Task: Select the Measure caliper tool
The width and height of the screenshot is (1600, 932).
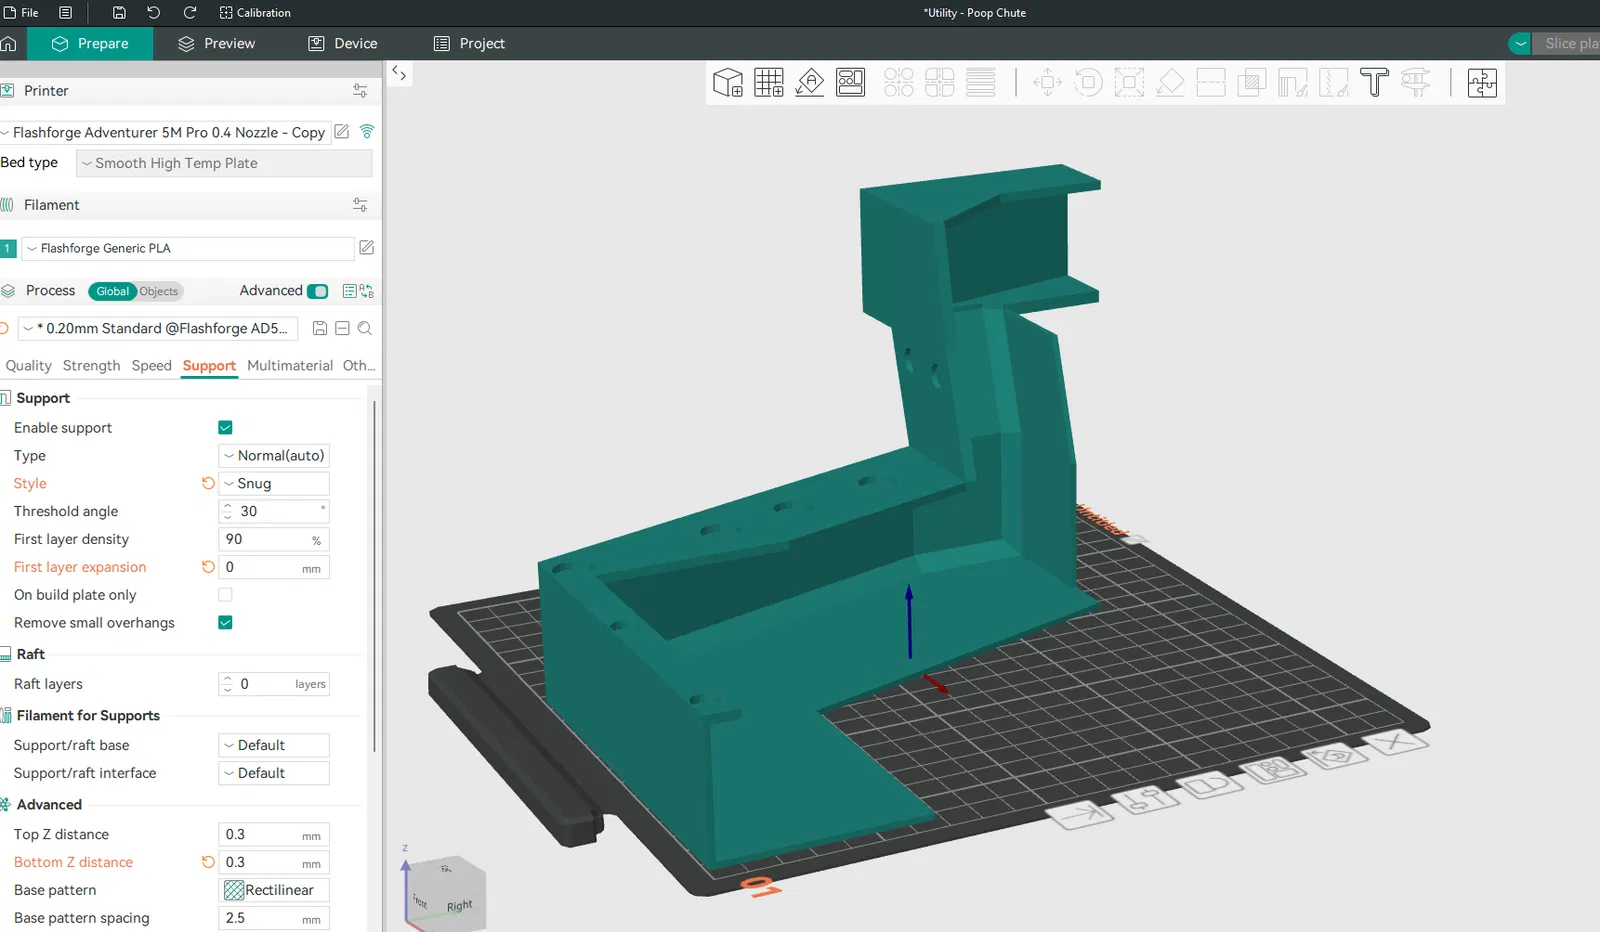Action: [1416, 82]
